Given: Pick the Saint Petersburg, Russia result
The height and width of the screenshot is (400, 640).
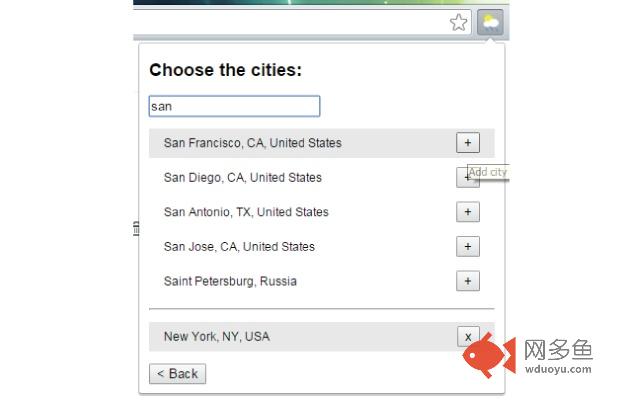Looking at the screenshot, I should 230,281.
